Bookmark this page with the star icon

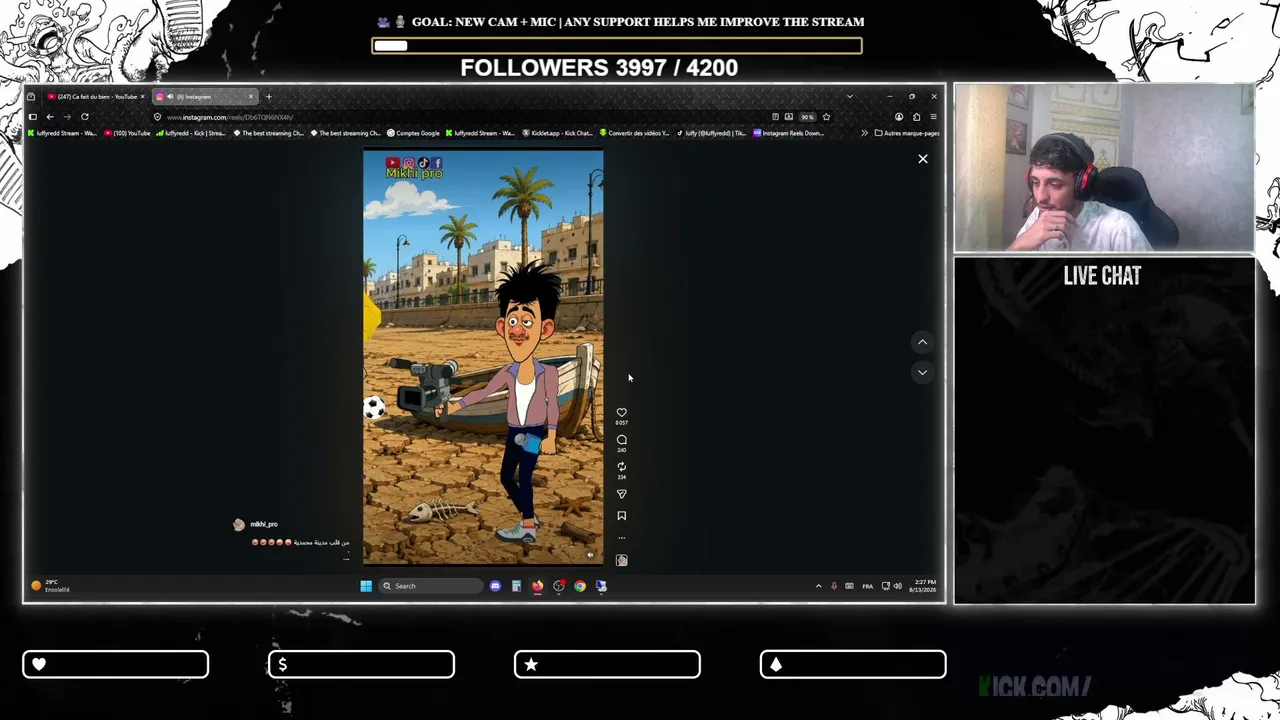click(826, 117)
